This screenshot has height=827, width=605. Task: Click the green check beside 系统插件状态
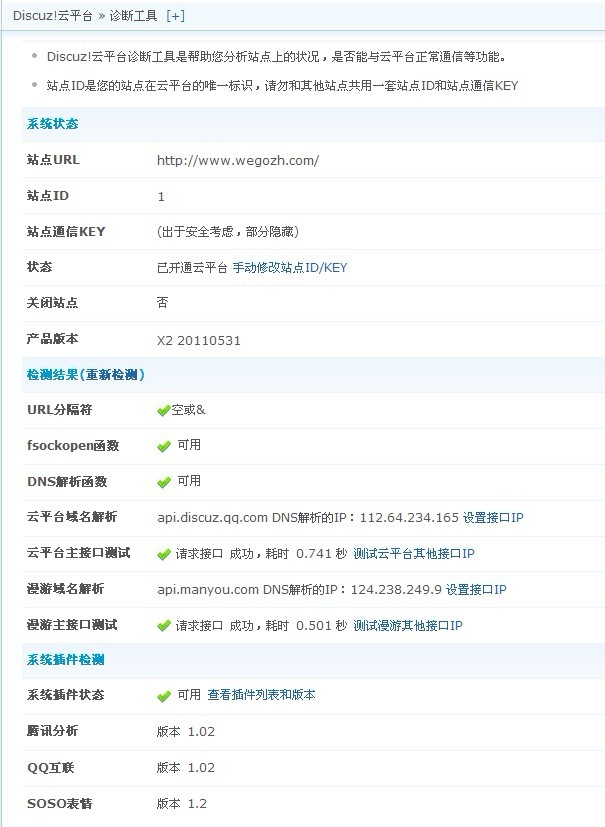tap(164, 696)
